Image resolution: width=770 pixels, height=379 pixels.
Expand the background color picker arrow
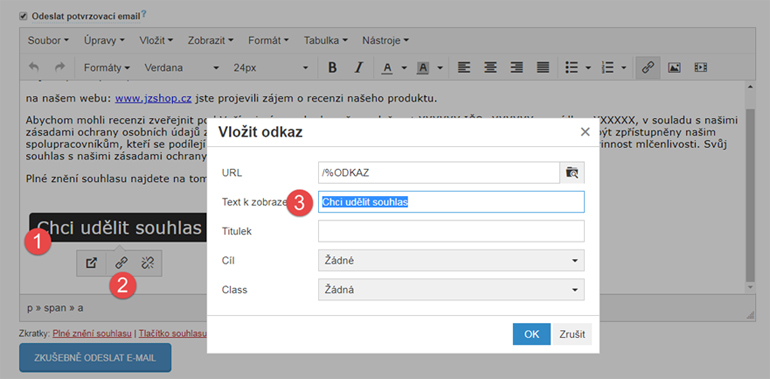(x=440, y=68)
